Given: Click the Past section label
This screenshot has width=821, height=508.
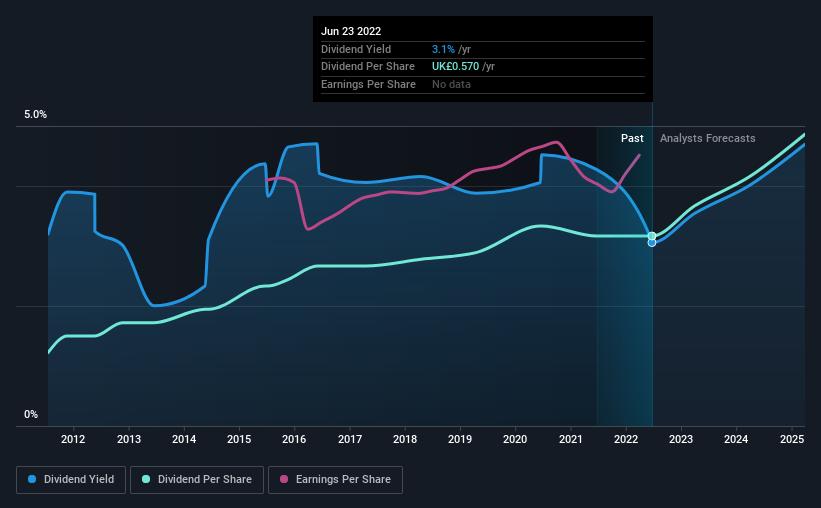Looking at the screenshot, I should [x=632, y=138].
